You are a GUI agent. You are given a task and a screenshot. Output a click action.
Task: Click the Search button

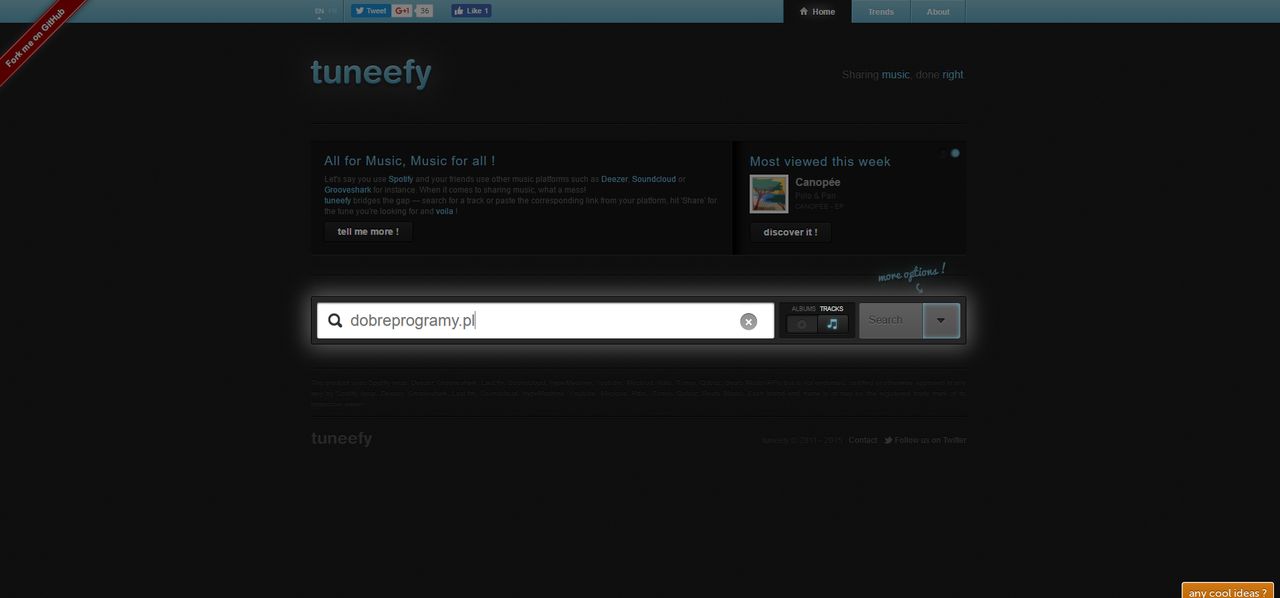[x=890, y=320]
